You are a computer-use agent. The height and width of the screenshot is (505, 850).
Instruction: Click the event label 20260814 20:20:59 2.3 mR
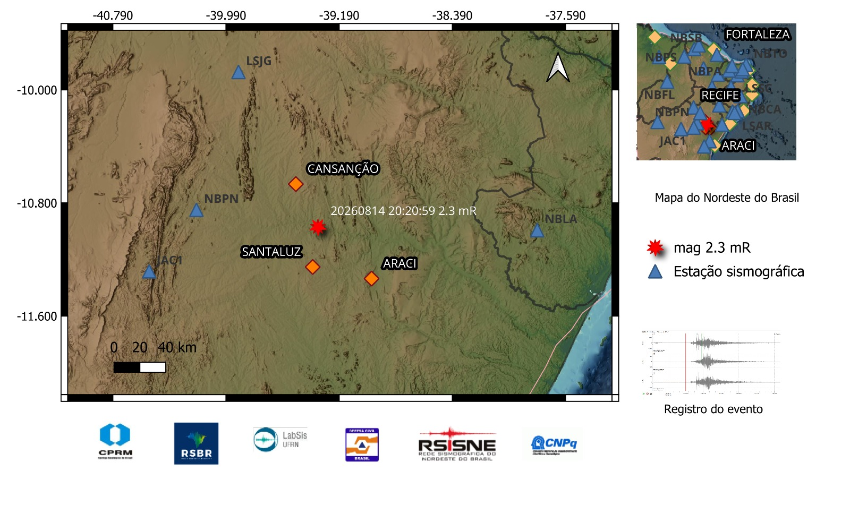[403, 211]
